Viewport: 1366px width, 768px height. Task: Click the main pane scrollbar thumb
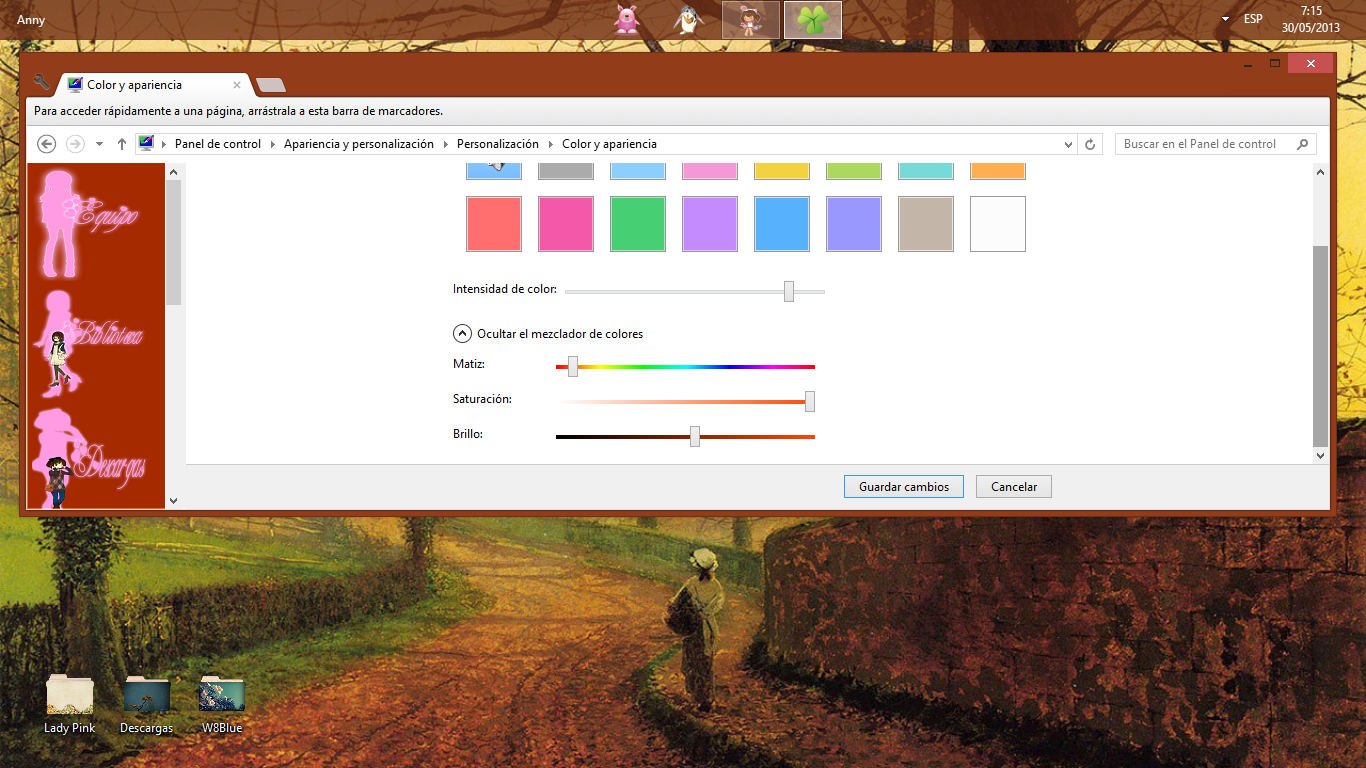click(1321, 345)
